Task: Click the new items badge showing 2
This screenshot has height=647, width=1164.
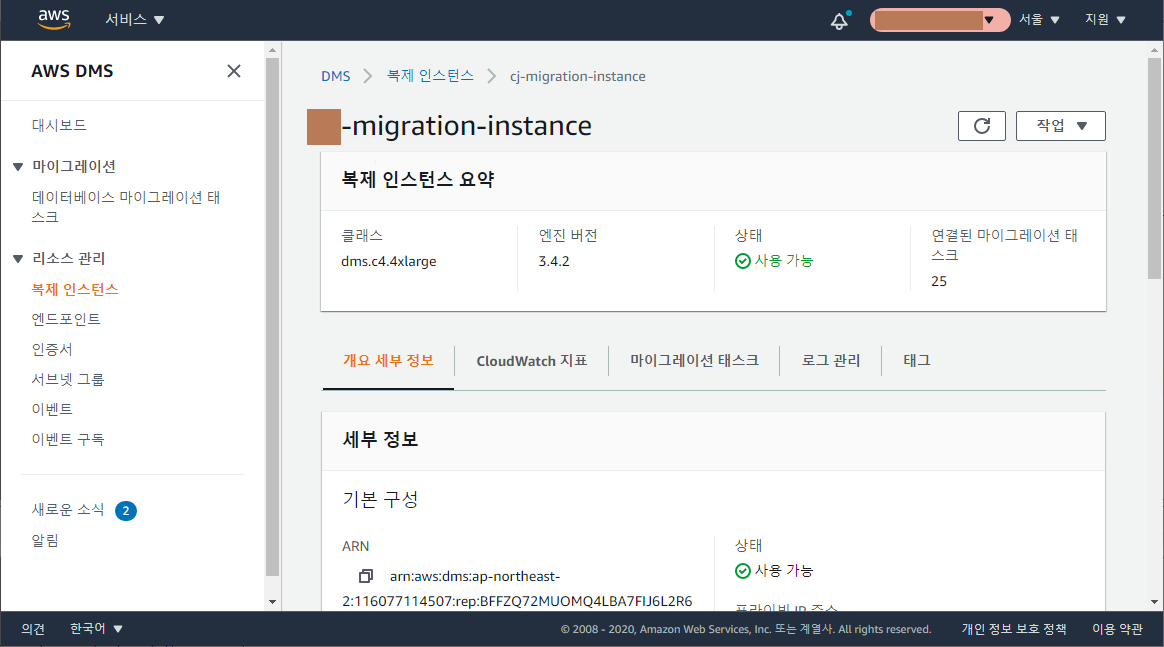Action: click(x=125, y=510)
